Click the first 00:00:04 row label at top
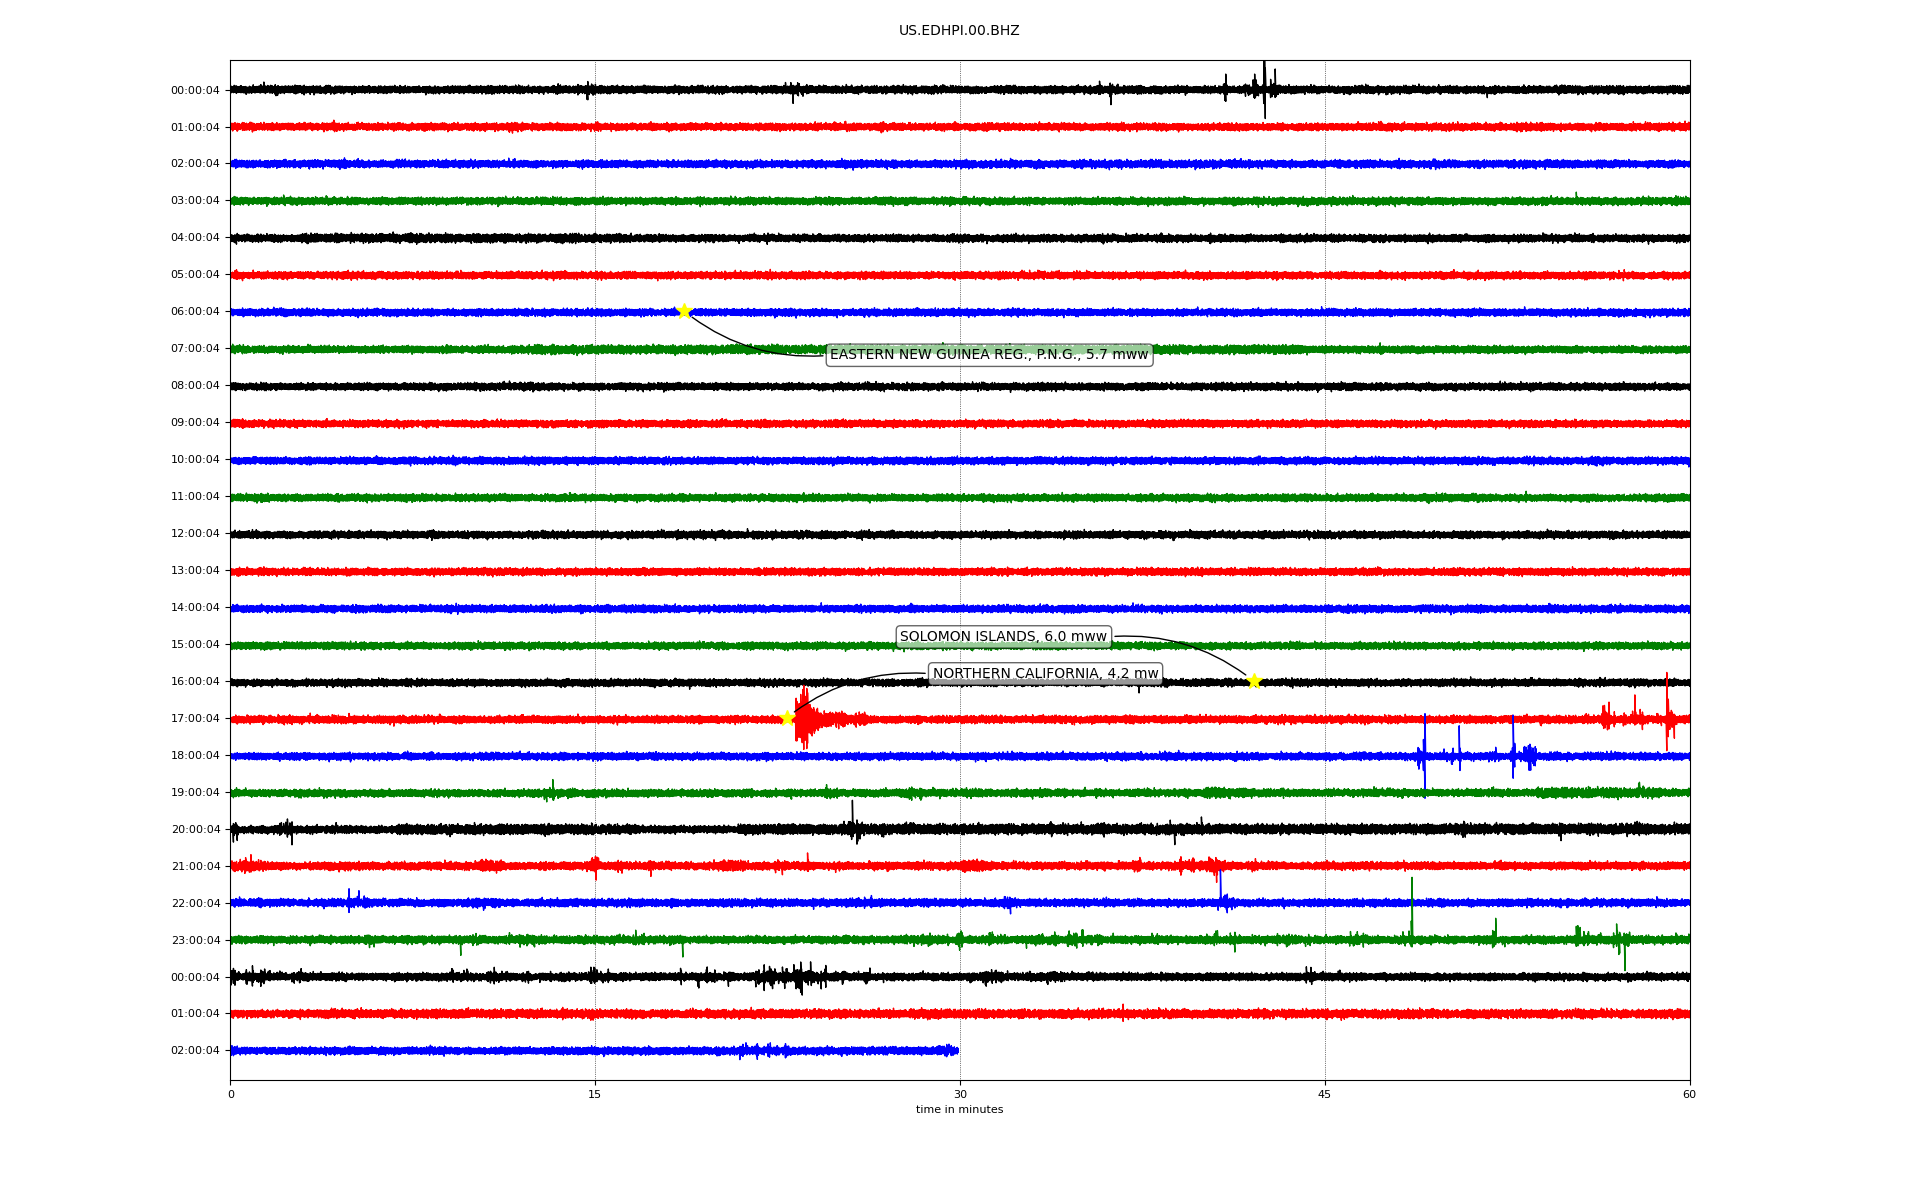Screen dimensions: 1920x1200 (195, 91)
